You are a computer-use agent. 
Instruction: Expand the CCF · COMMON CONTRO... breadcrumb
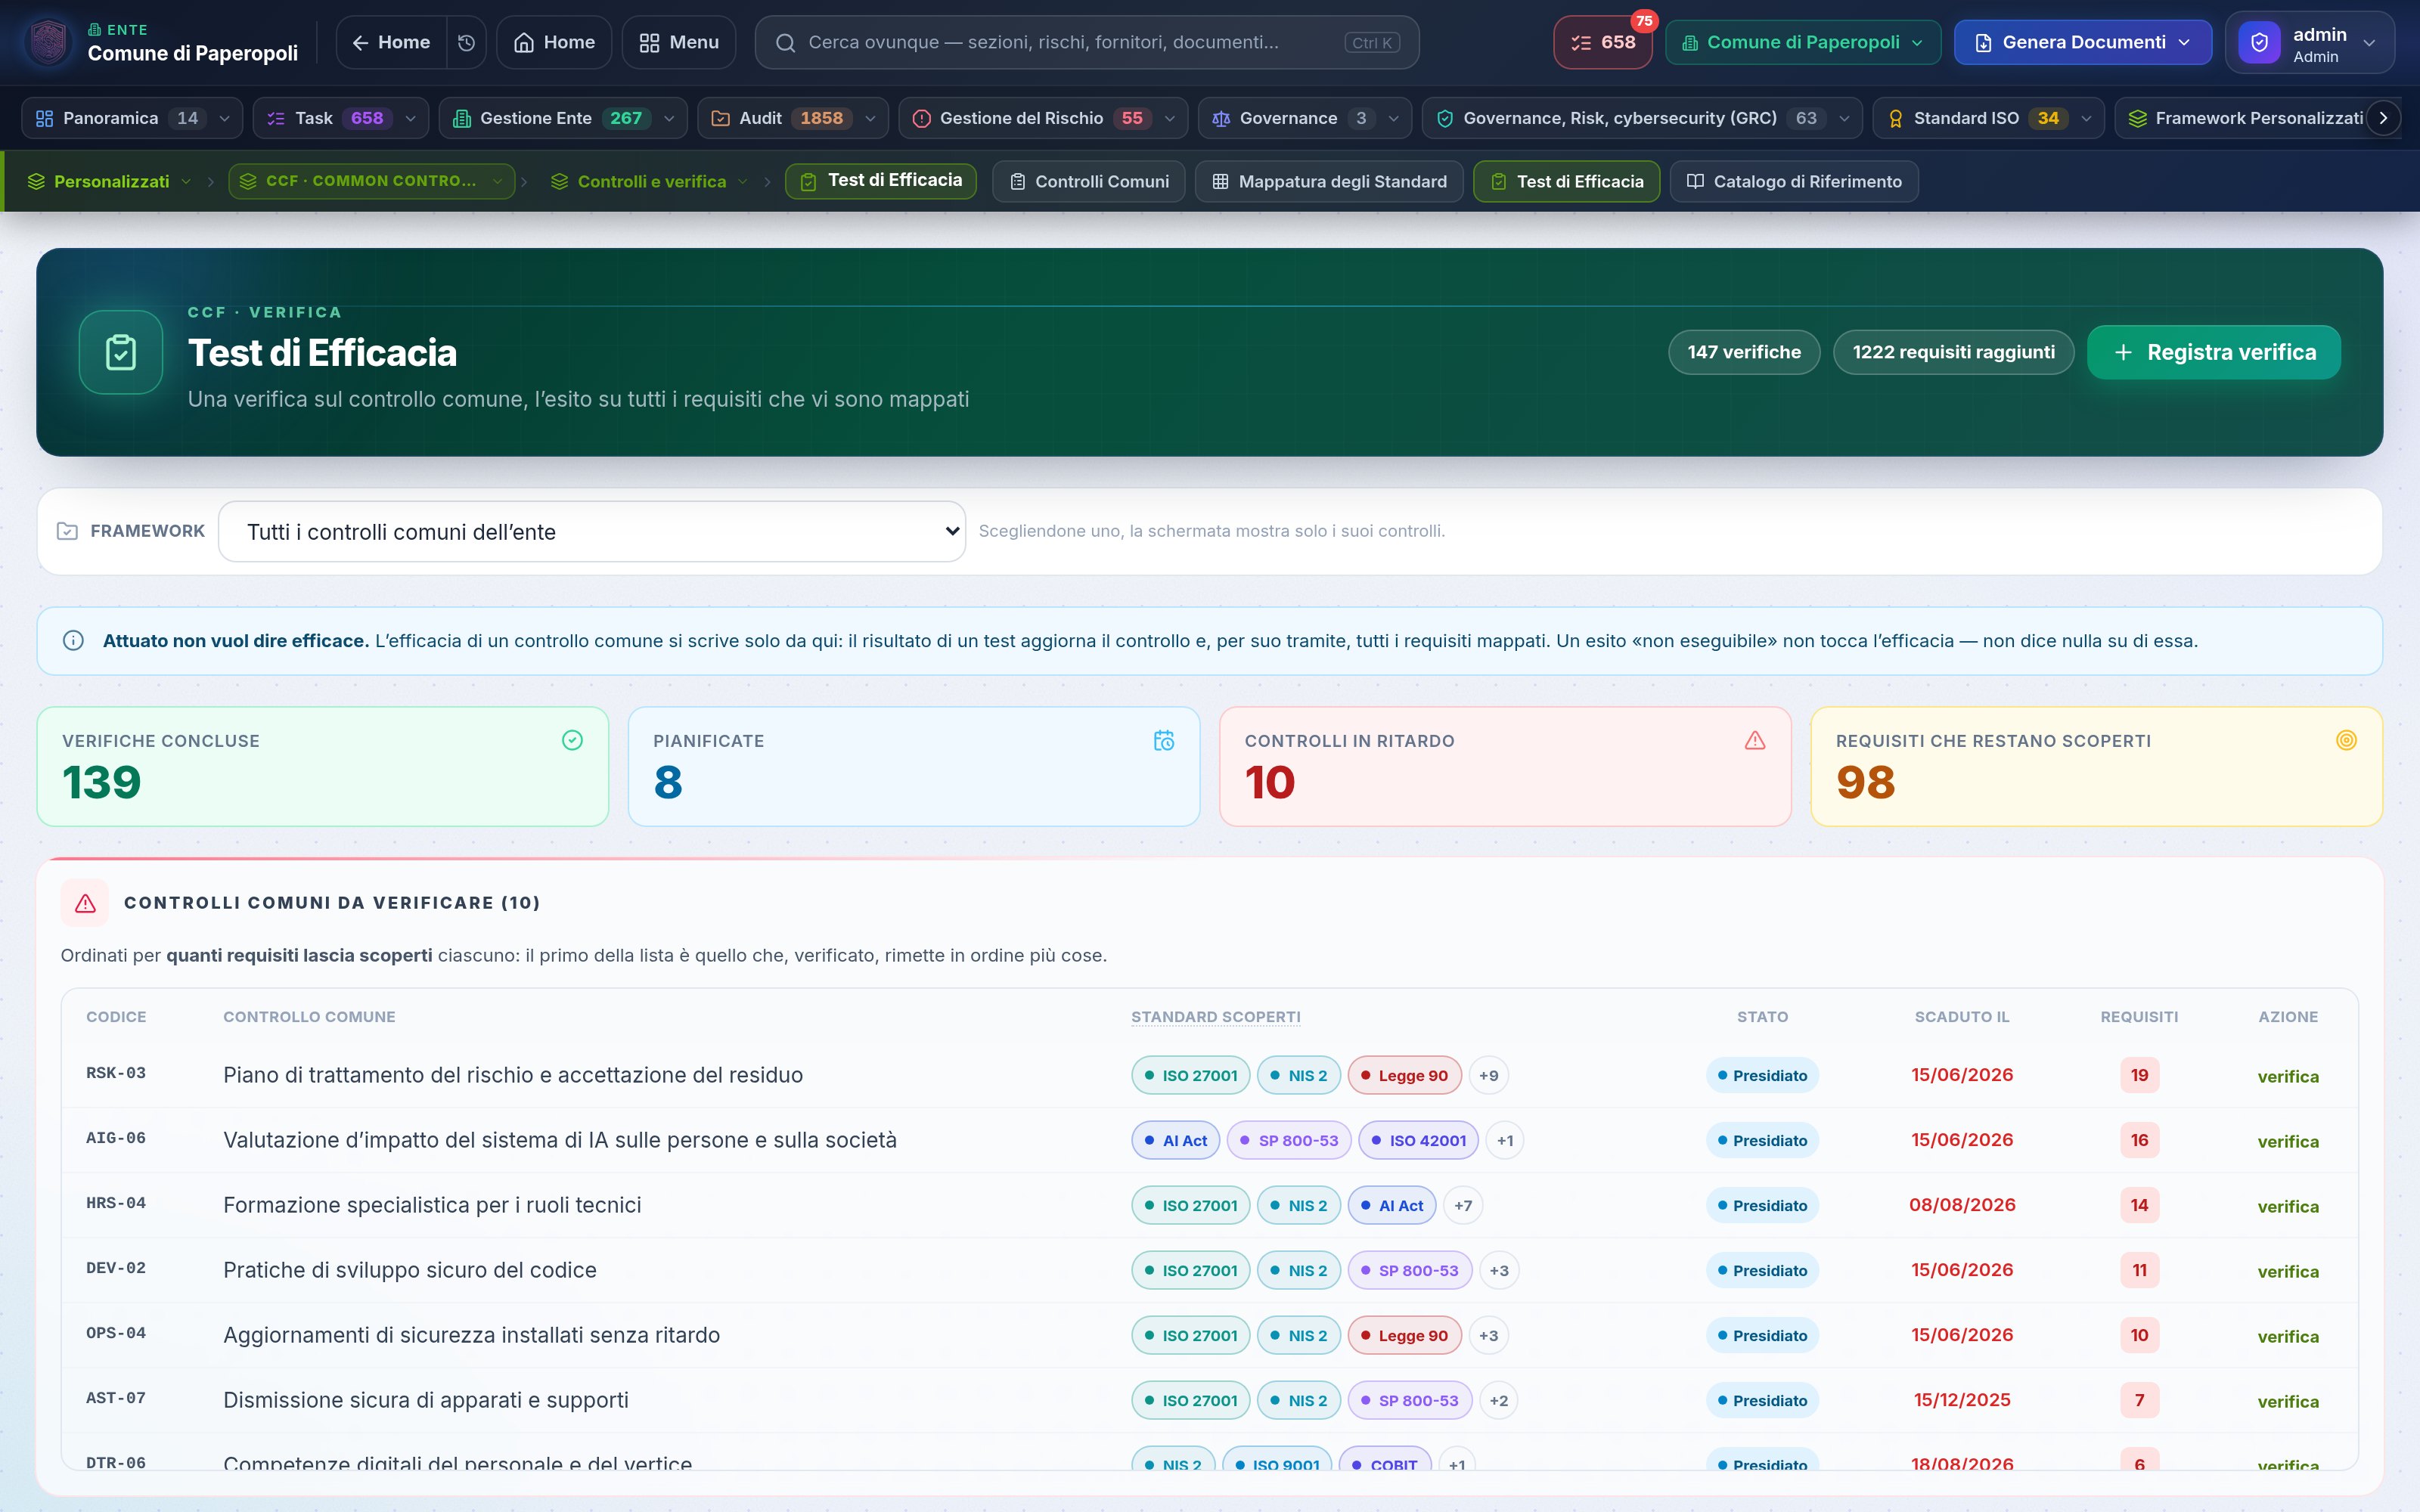point(371,181)
